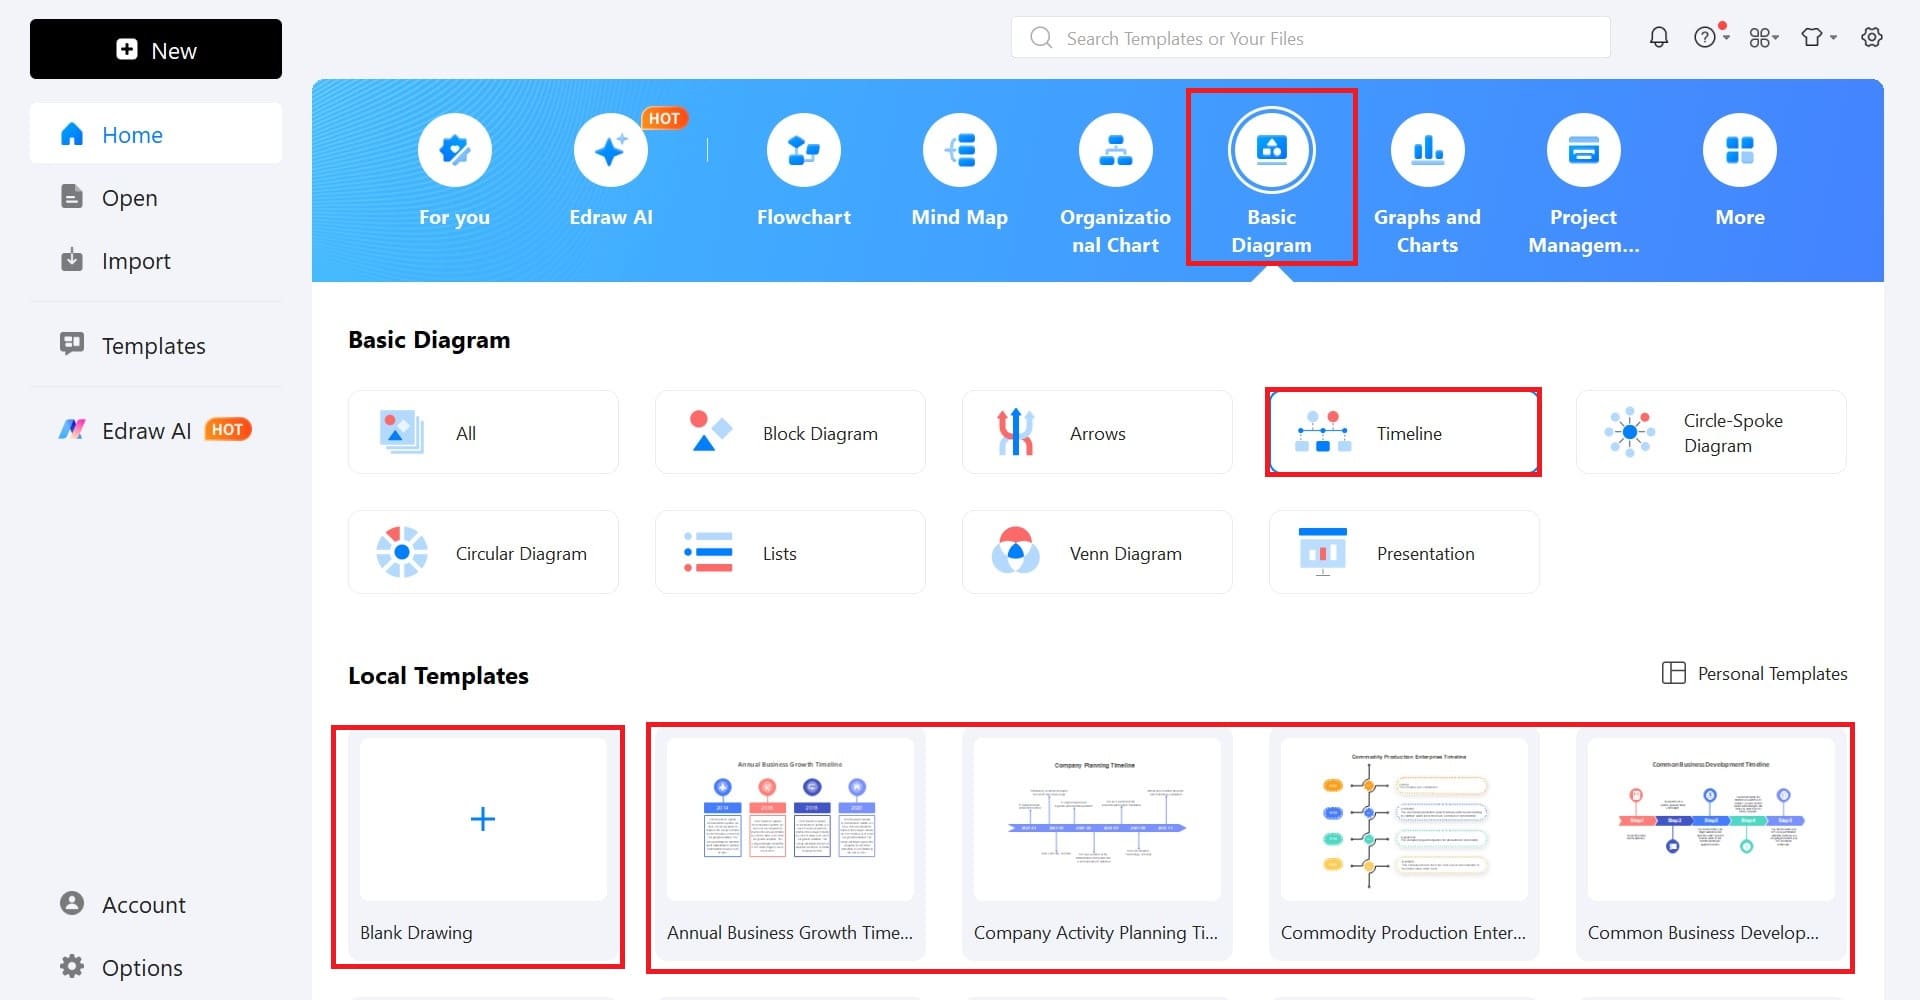Click the plus sign in Blank Drawing
The image size is (1920, 1000).
point(483,819)
